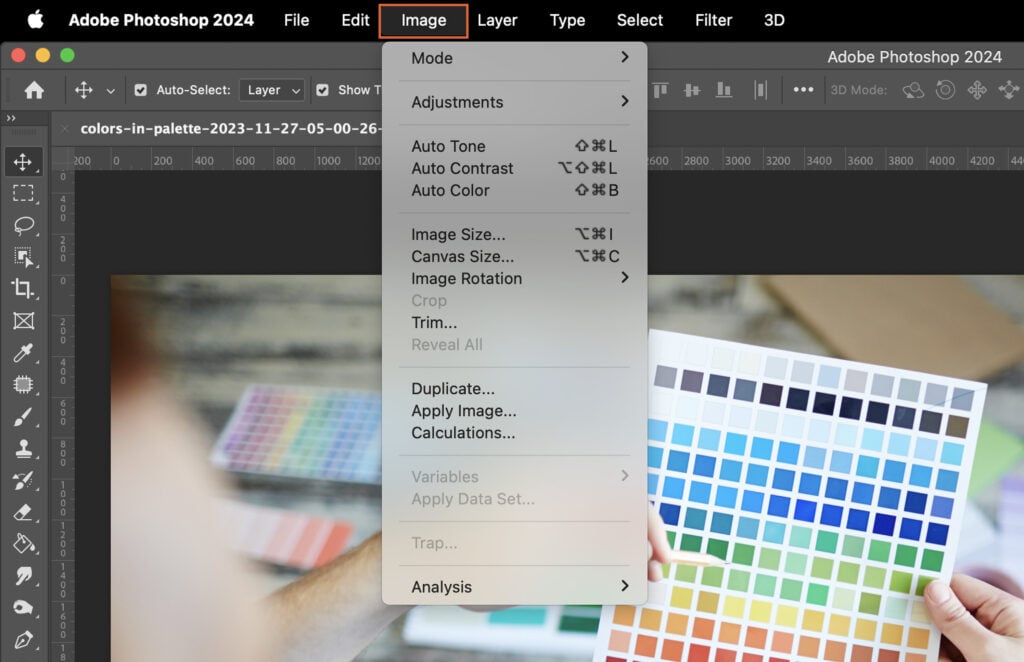
Task: Open the Select menu
Action: (x=639, y=20)
